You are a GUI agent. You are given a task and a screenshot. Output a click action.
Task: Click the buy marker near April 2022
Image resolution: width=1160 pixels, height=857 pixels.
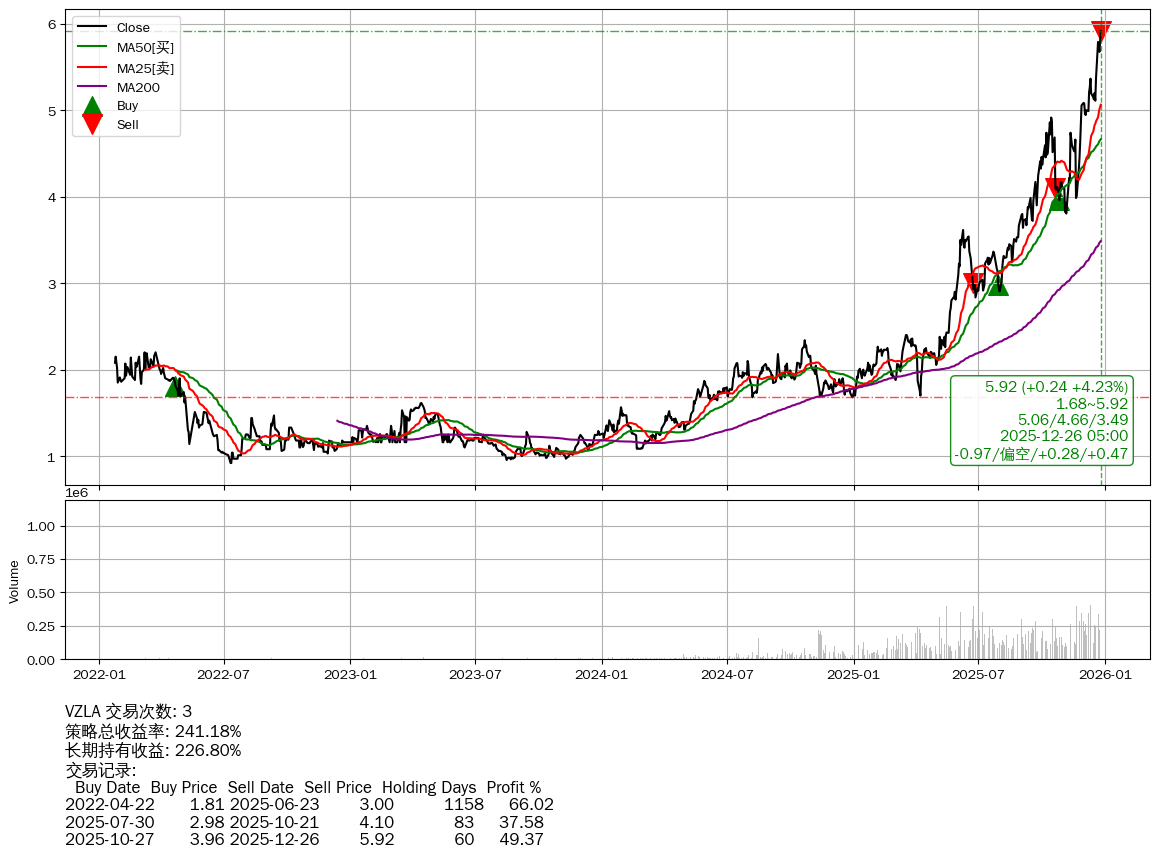[x=175, y=387]
